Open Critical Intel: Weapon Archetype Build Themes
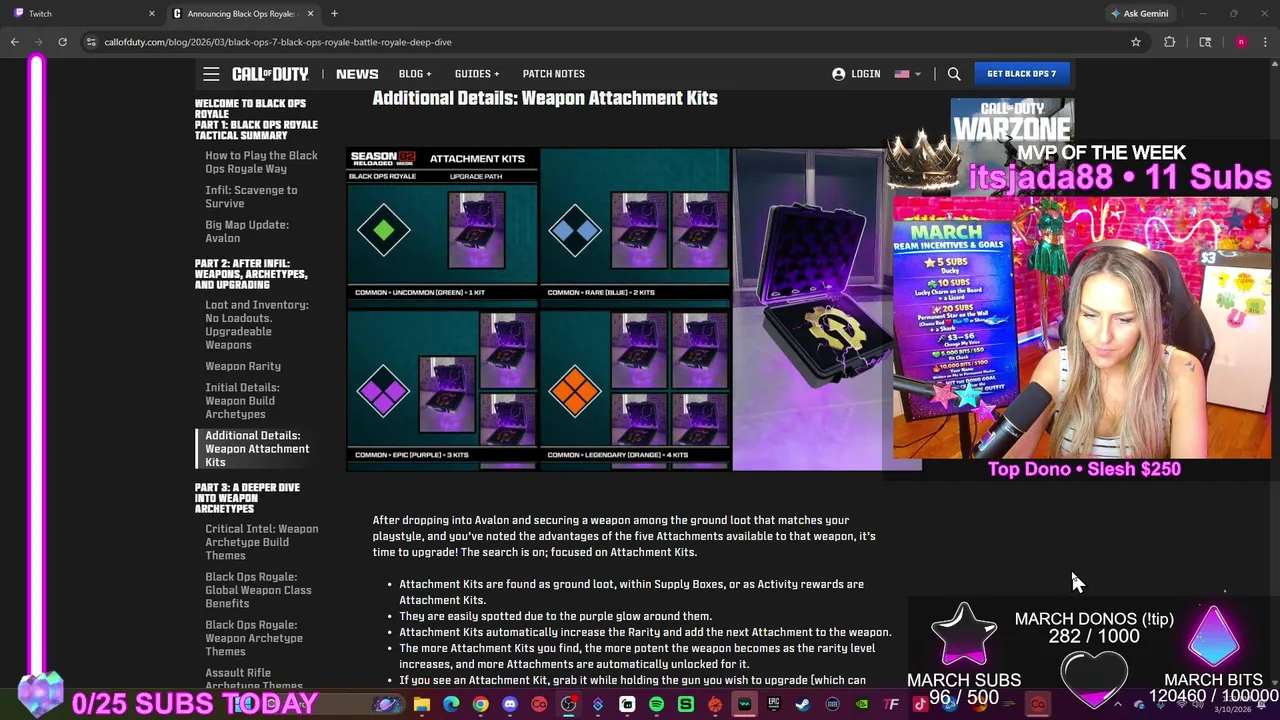The width and height of the screenshot is (1280, 720). [261, 542]
